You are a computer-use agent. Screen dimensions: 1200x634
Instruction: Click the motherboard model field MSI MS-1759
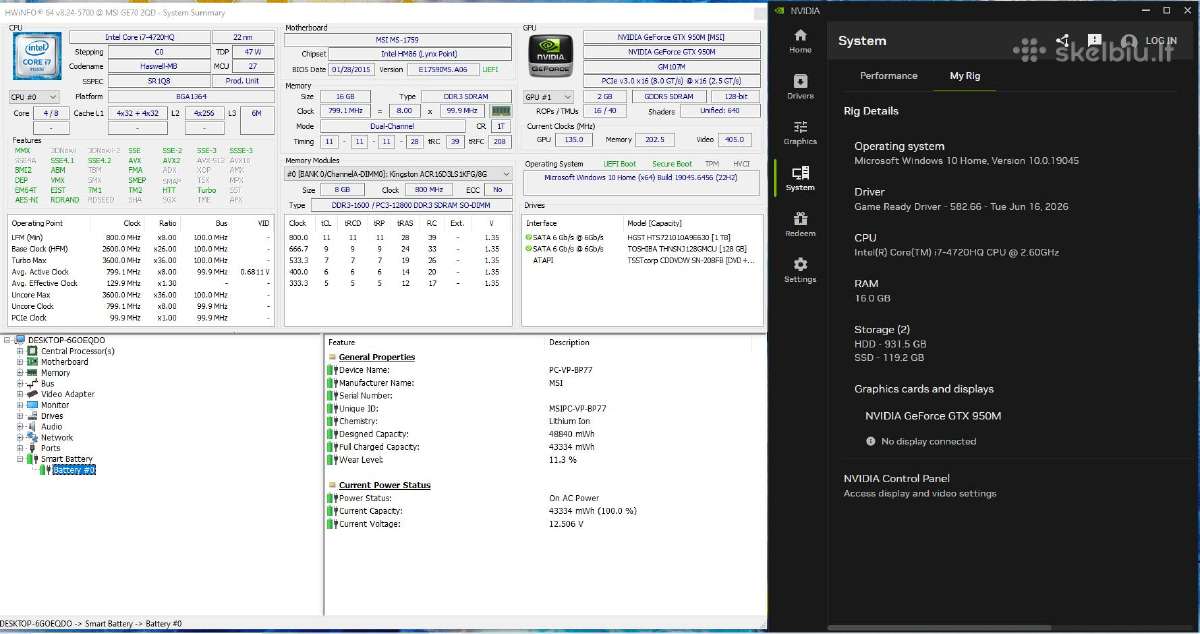(399, 40)
